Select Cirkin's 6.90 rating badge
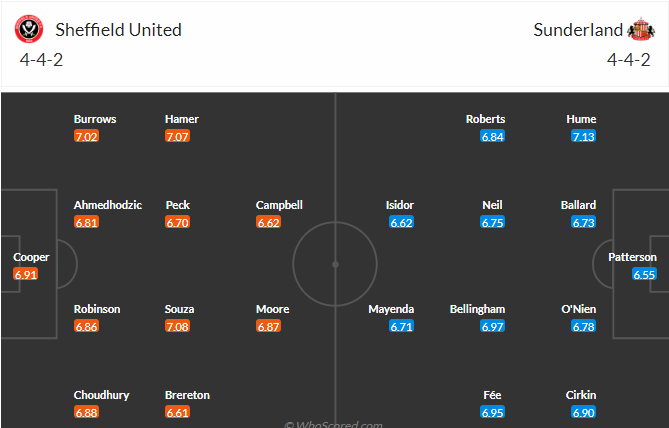 583,413
